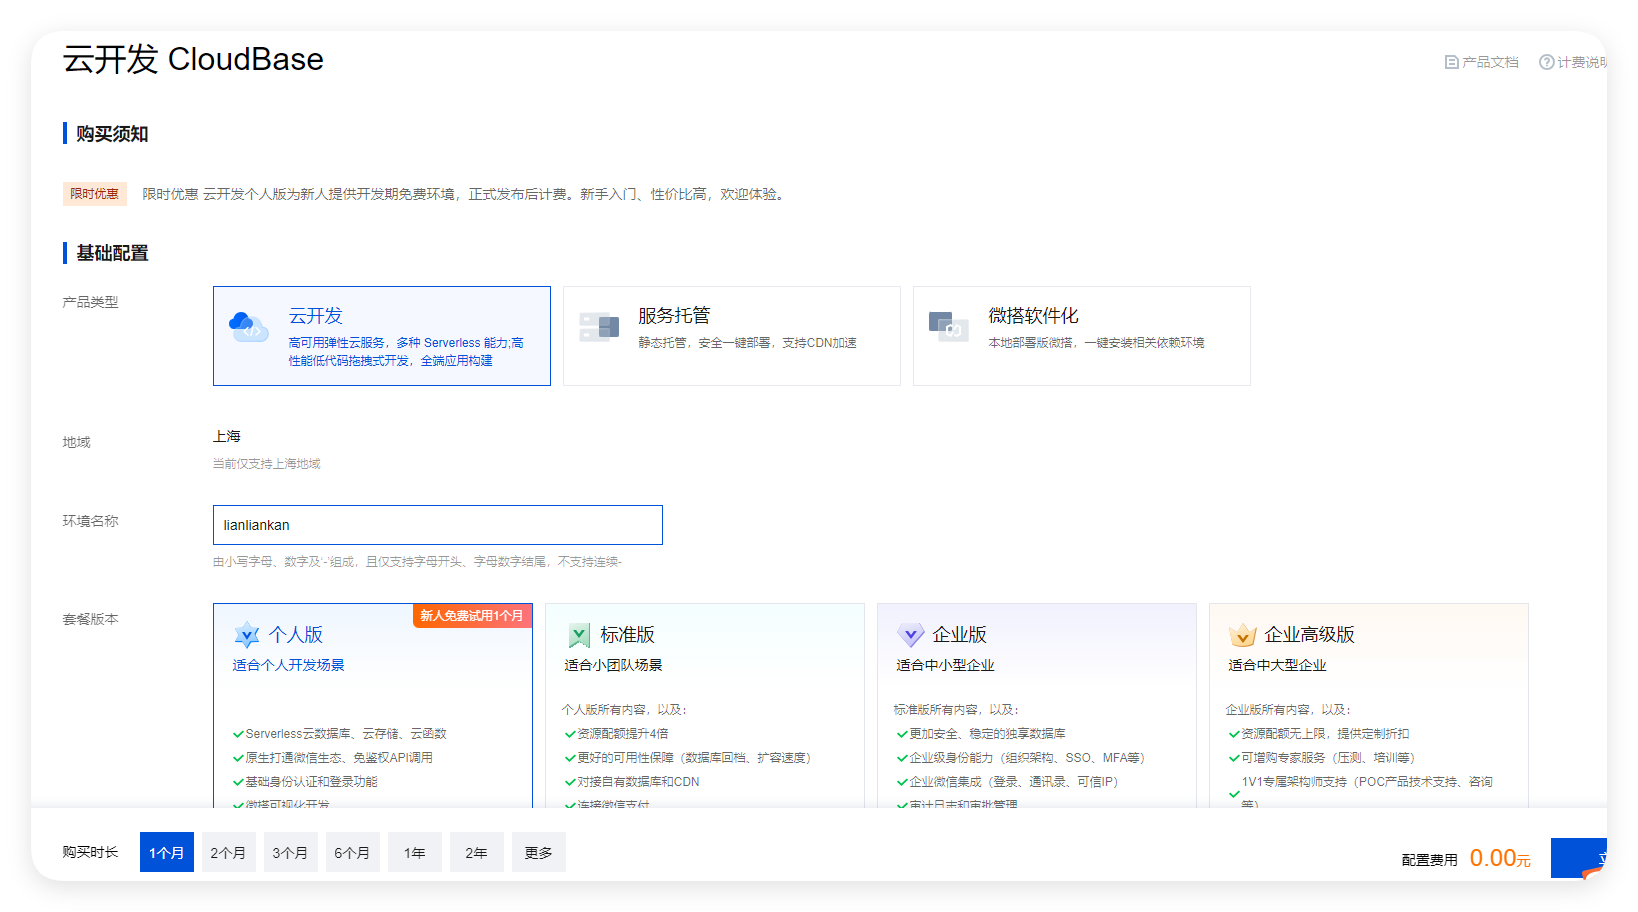This screenshot has height=912, width=1638.
Task: Click the 服务托管 server icon
Action: tap(599, 326)
